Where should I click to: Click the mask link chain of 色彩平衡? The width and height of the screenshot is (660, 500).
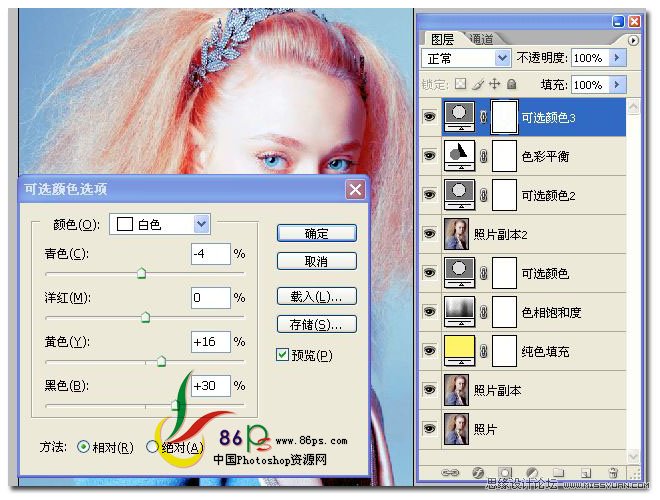483,156
